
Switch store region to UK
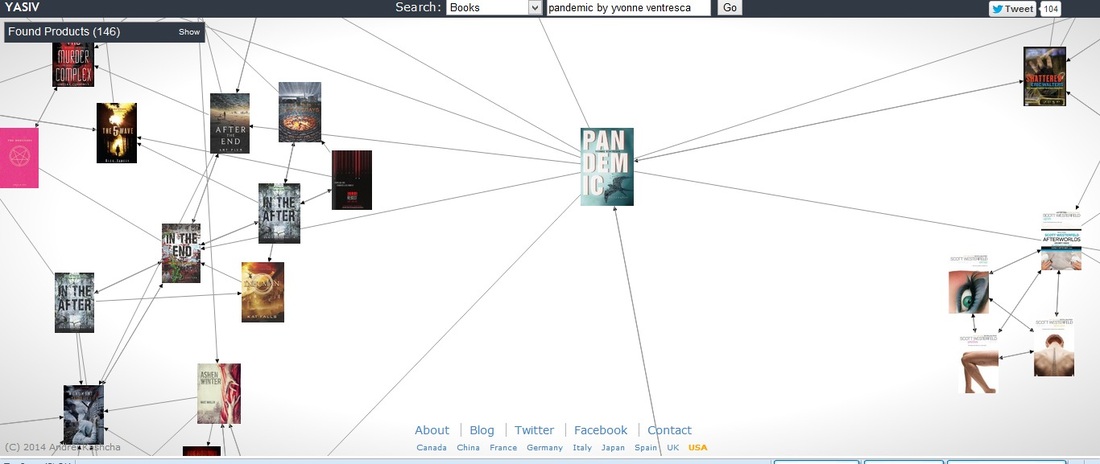click(x=673, y=448)
